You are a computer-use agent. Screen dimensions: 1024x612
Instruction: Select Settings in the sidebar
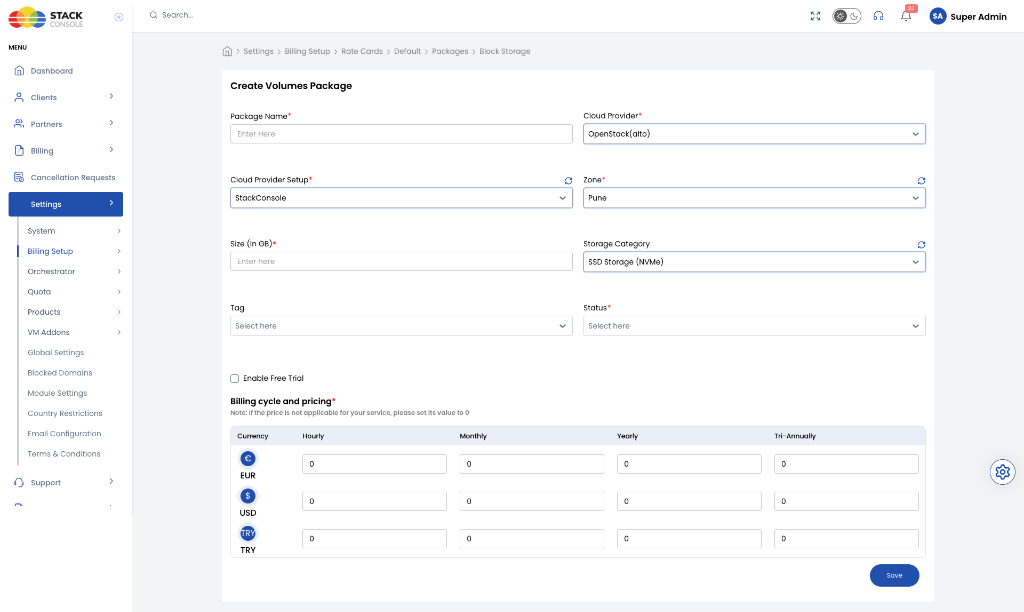(65, 204)
